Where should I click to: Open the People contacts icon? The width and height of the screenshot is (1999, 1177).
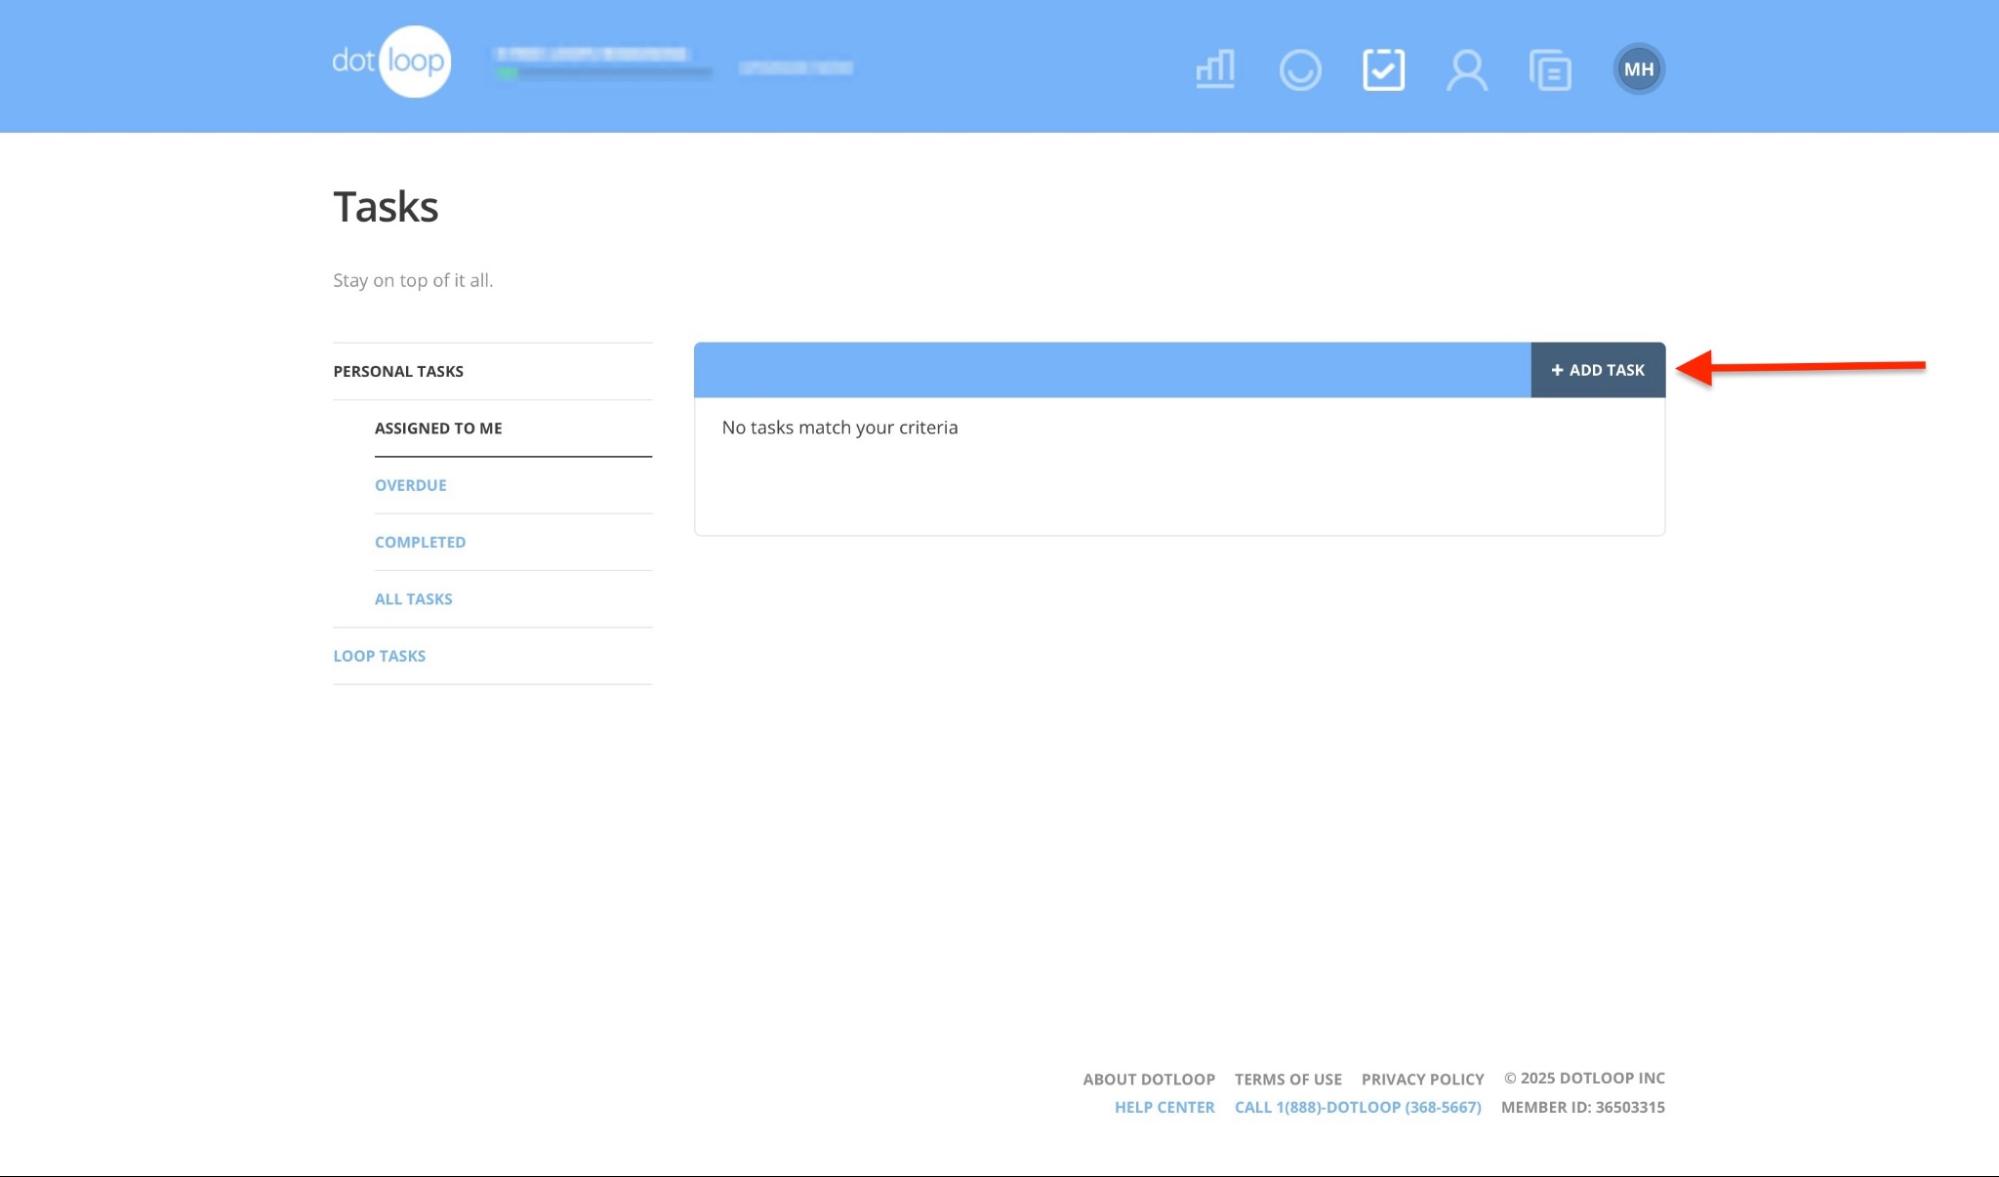pyautogui.click(x=1466, y=69)
